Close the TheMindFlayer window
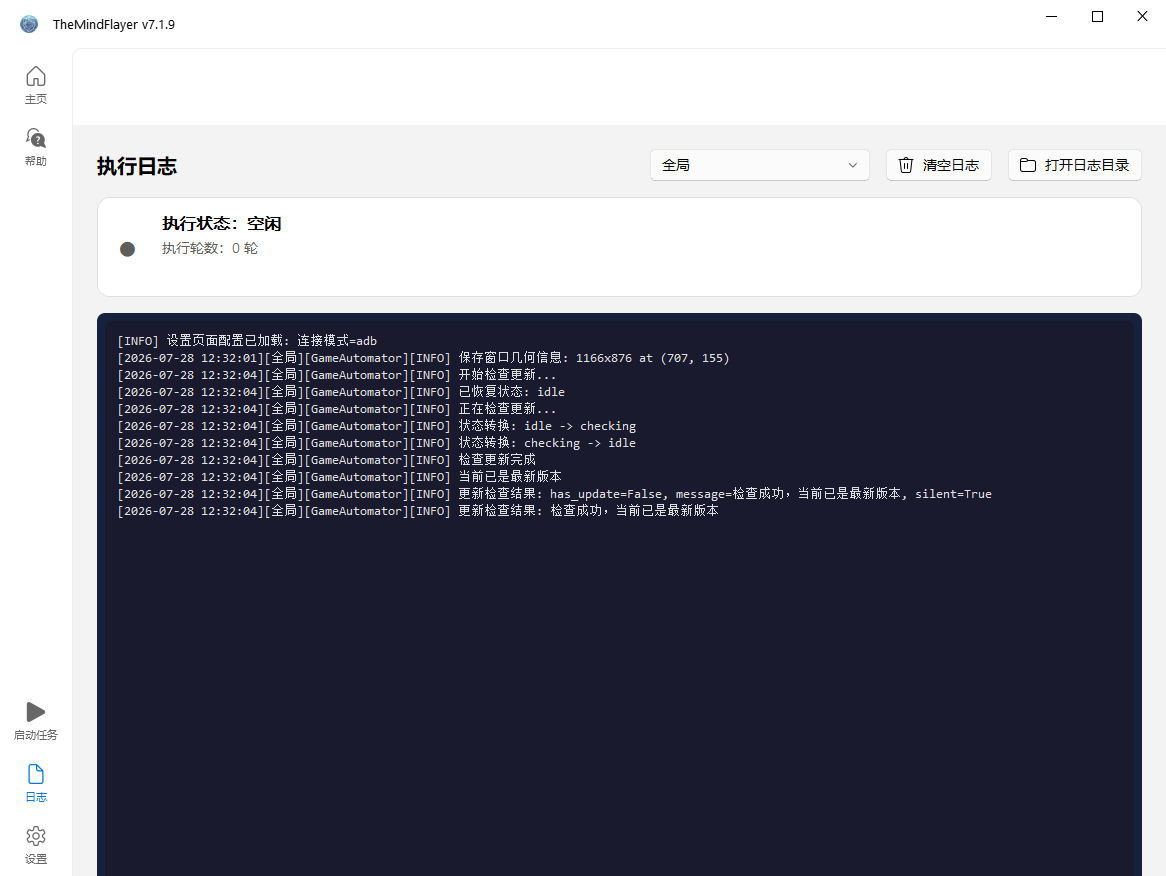This screenshot has width=1166, height=876. click(x=1142, y=16)
